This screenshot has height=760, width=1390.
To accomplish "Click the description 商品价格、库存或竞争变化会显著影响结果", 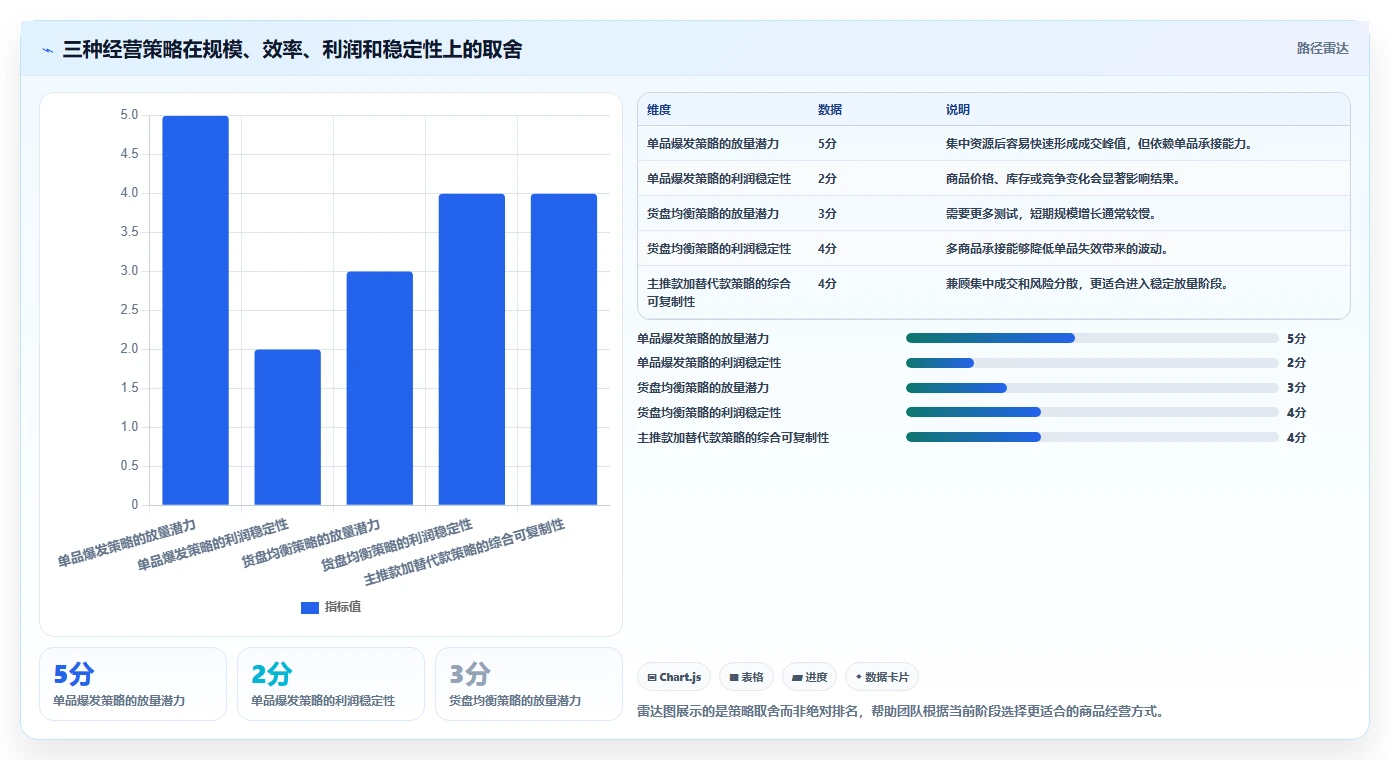I will tap(1063, 179).
